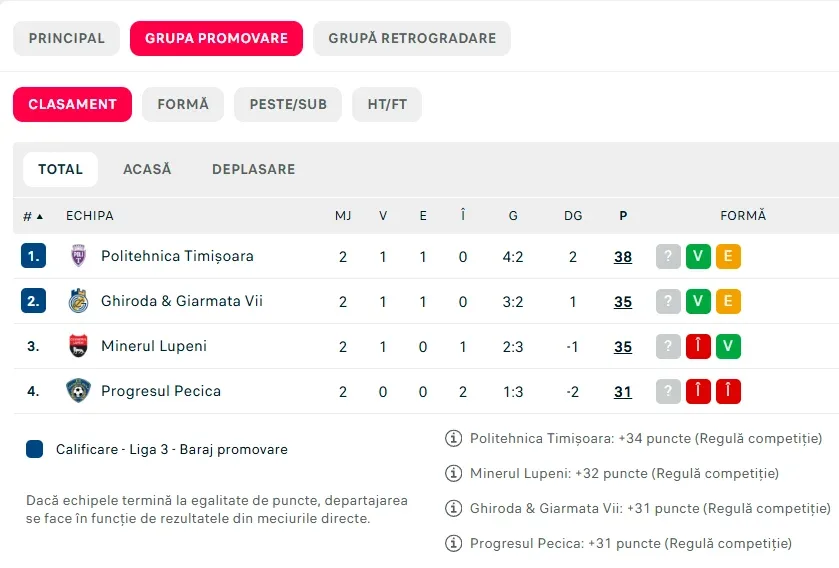Sort the table by the DG goal difference header
This screenshot has width=839, height=568.
573,216
